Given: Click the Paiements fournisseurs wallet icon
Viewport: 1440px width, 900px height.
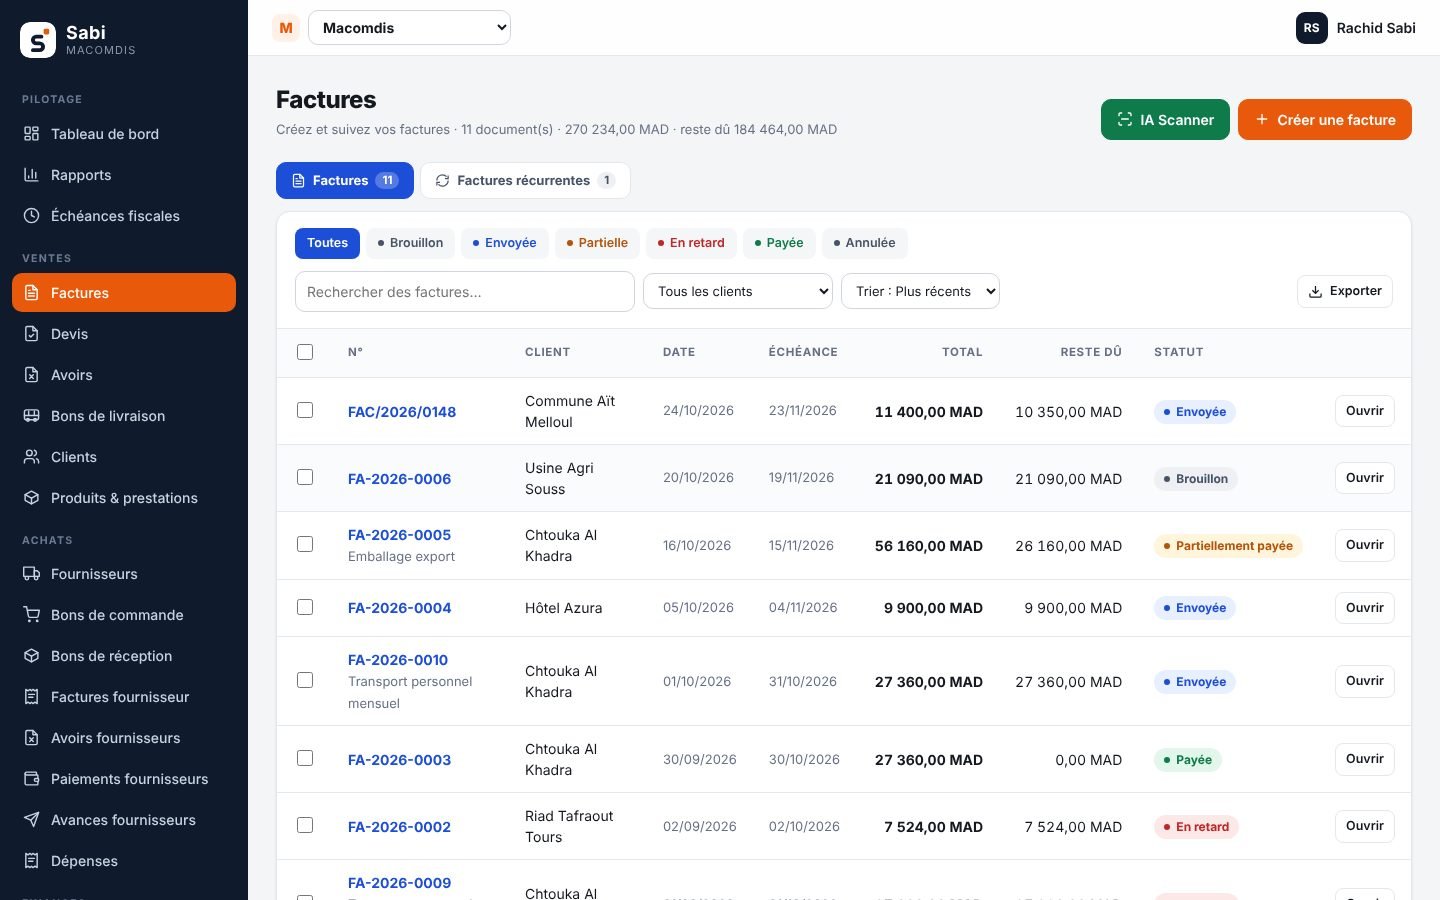Looking at the screenshot, I should (31, 779).
